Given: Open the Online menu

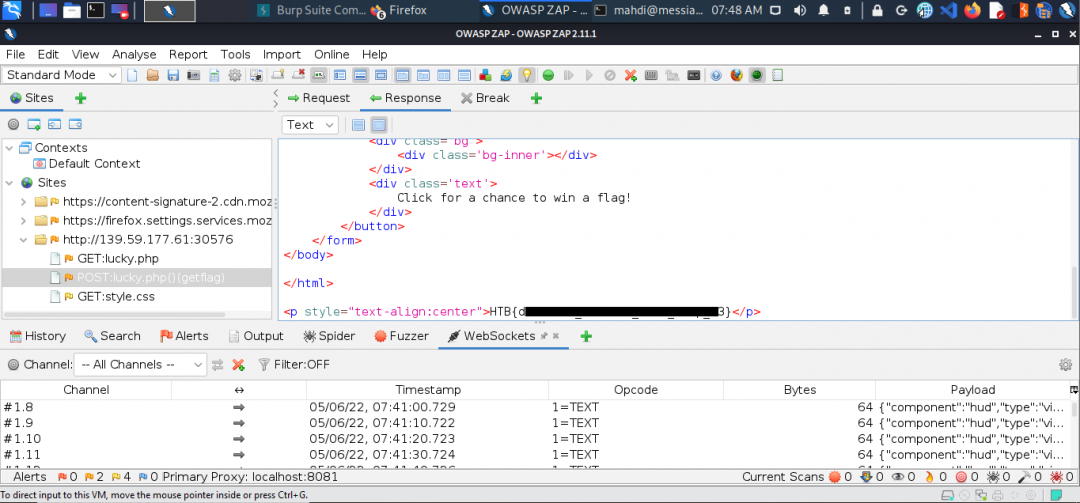Looking at the screenshot, I should (x=332, y=54).
